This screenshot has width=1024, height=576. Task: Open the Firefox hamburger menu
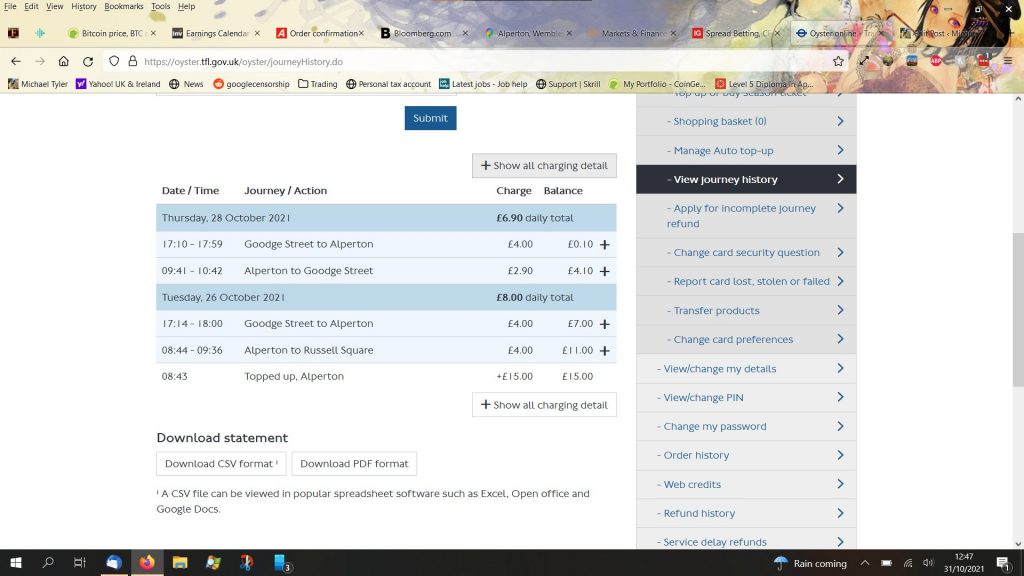1008,61
